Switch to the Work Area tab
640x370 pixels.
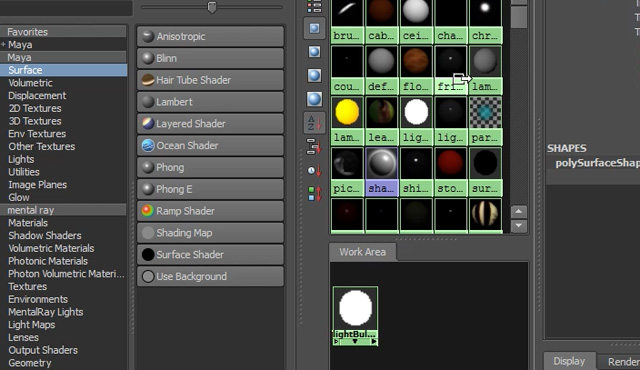coord(362,252)
